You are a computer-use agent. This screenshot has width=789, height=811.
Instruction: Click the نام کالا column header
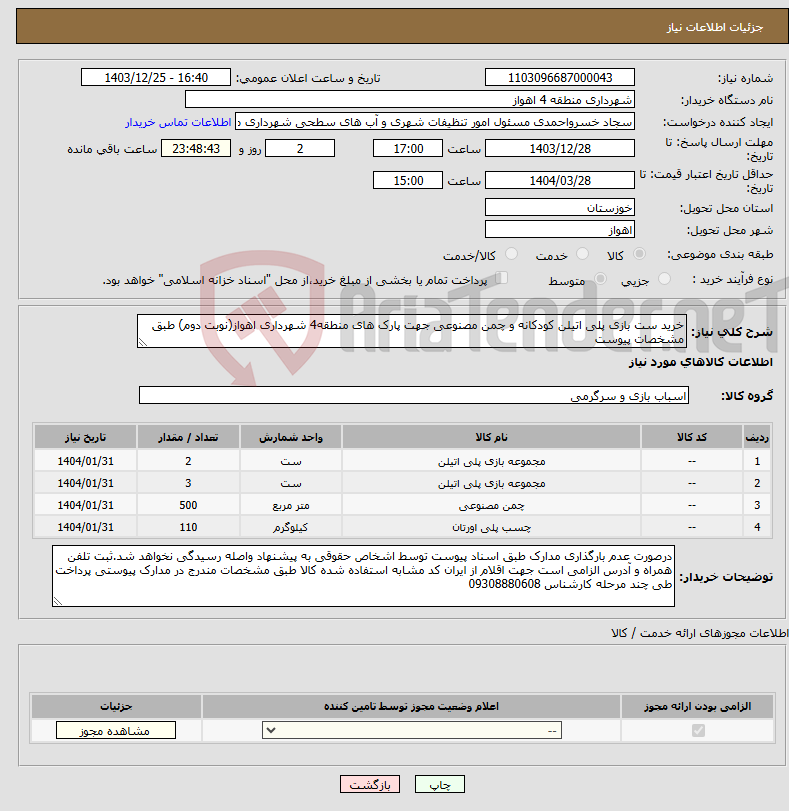click(492, 437)
